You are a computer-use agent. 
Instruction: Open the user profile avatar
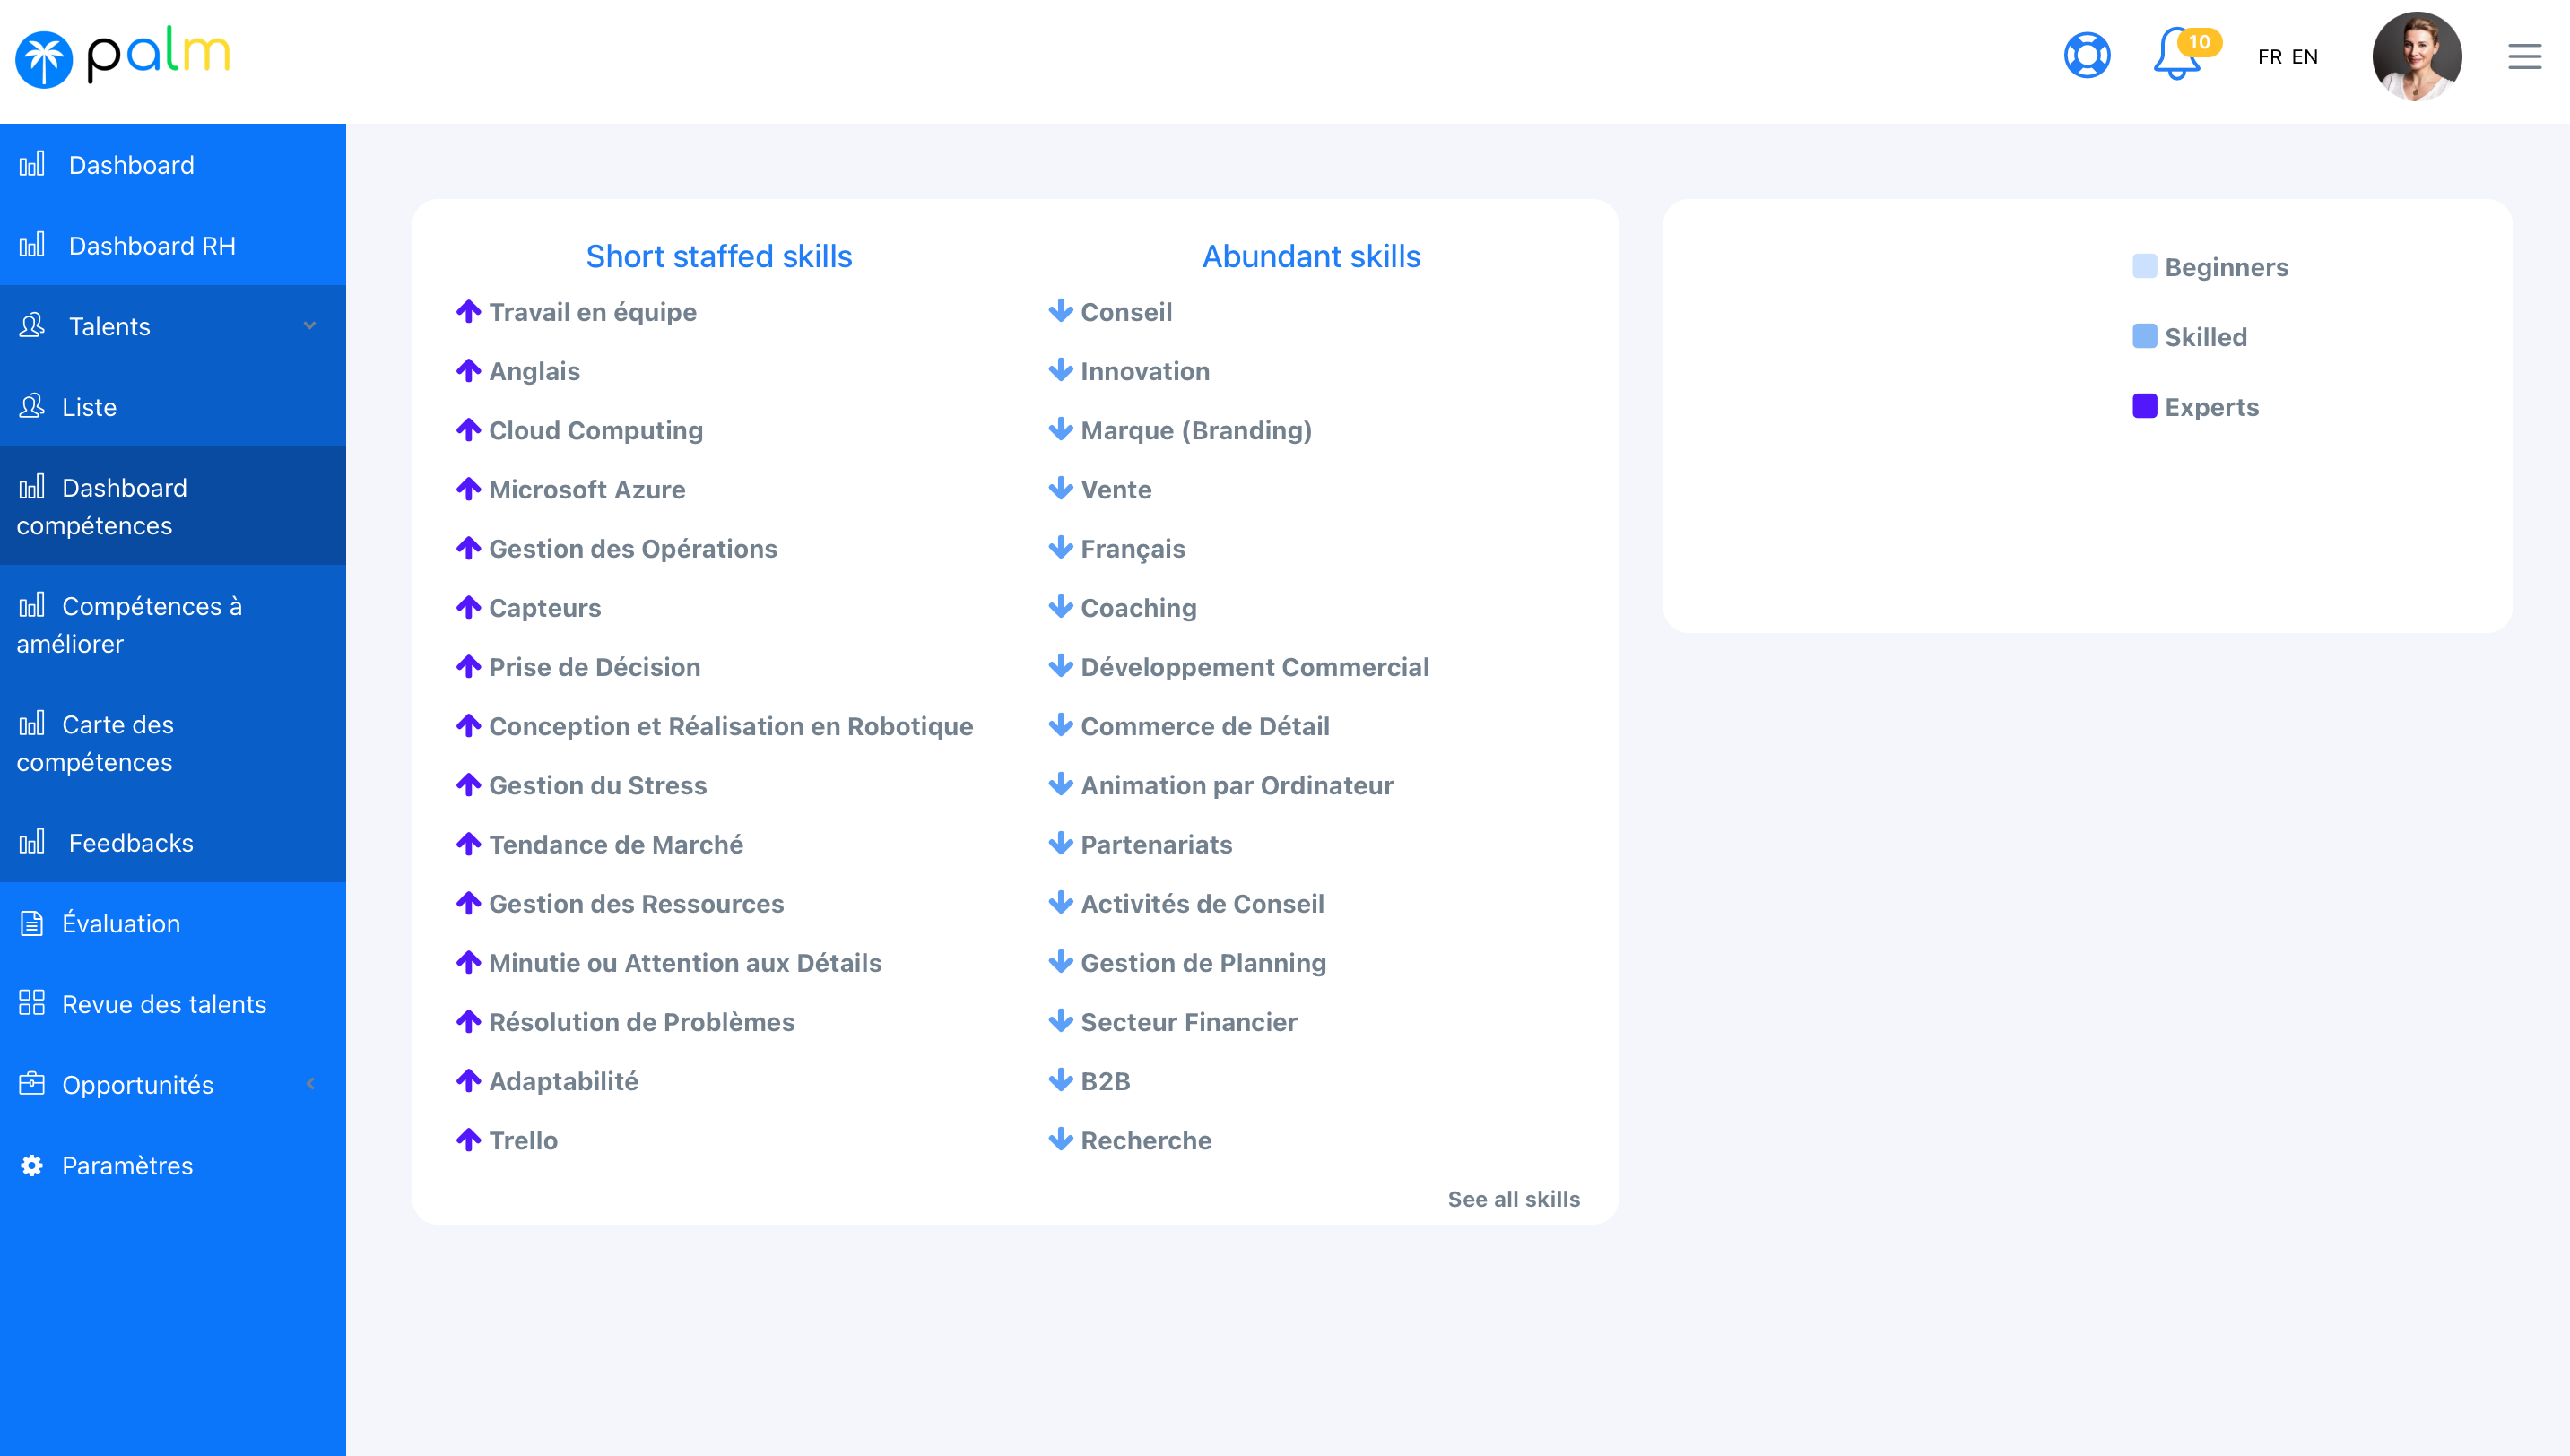pyautogui.click(x=2416, y=56)
